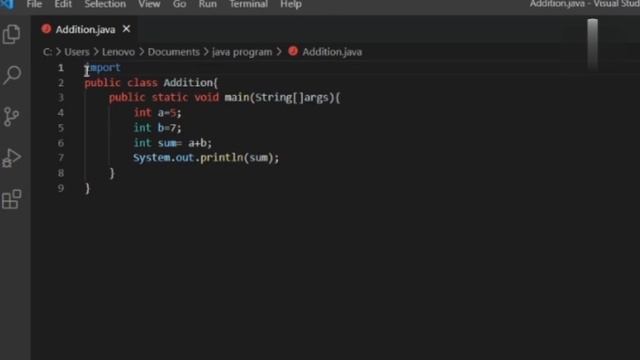The image size is (640, 360).
Task: Open the Explorer view in activity bar
Action: [x=11, y=34]
